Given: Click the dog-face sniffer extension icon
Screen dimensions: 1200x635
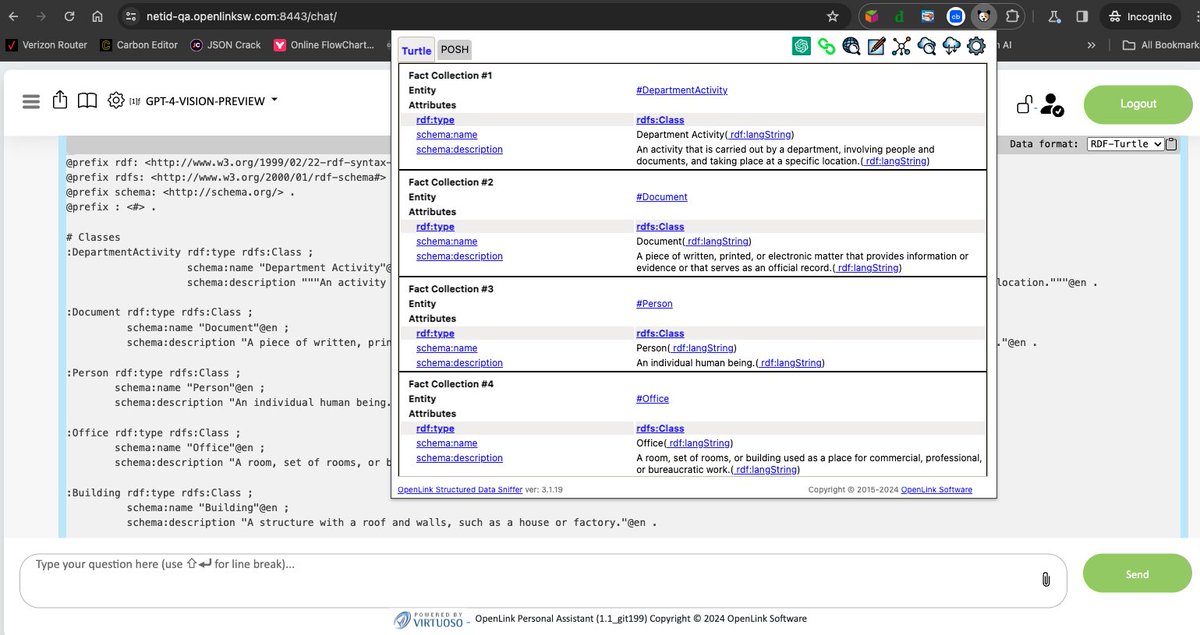Looking at the screenshot, I should pos(985,16).
